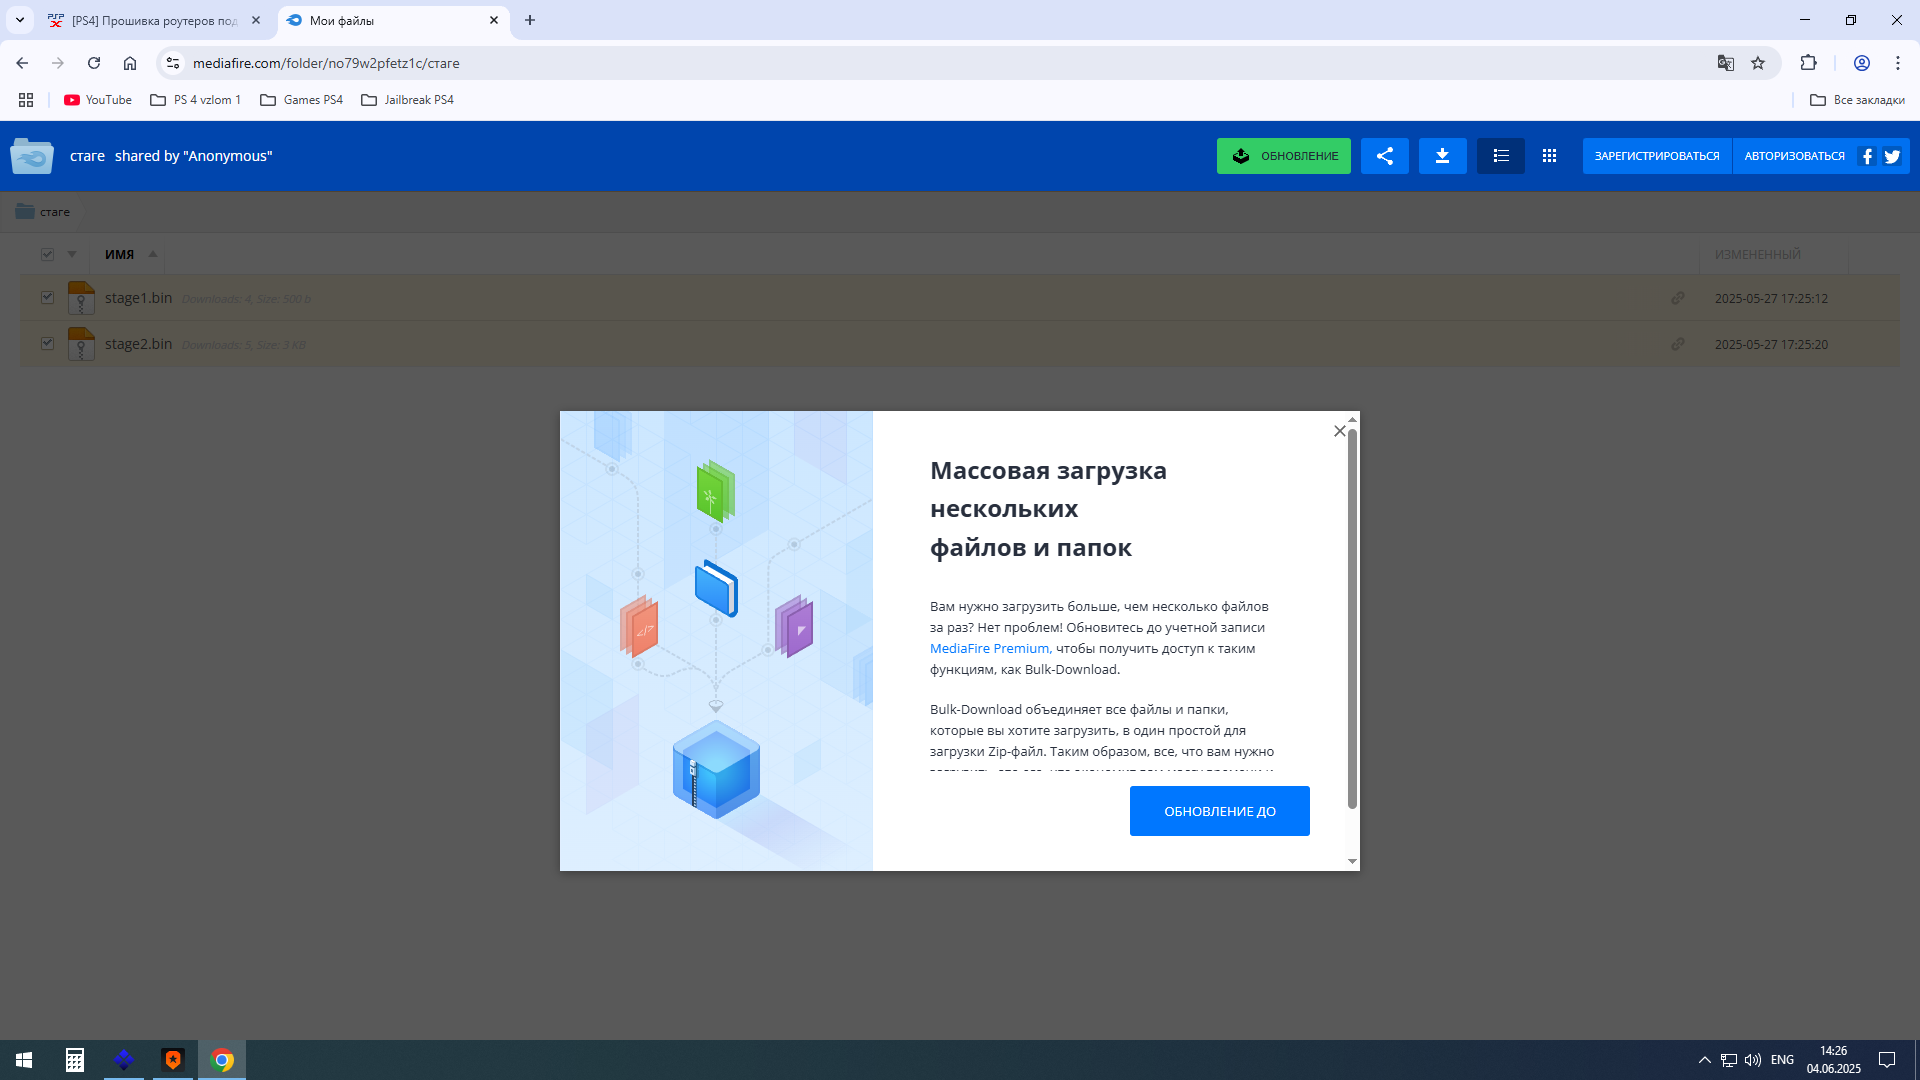The image size is (1920, 1080).
Task: Reload the current page
Action: coord(94,63)
